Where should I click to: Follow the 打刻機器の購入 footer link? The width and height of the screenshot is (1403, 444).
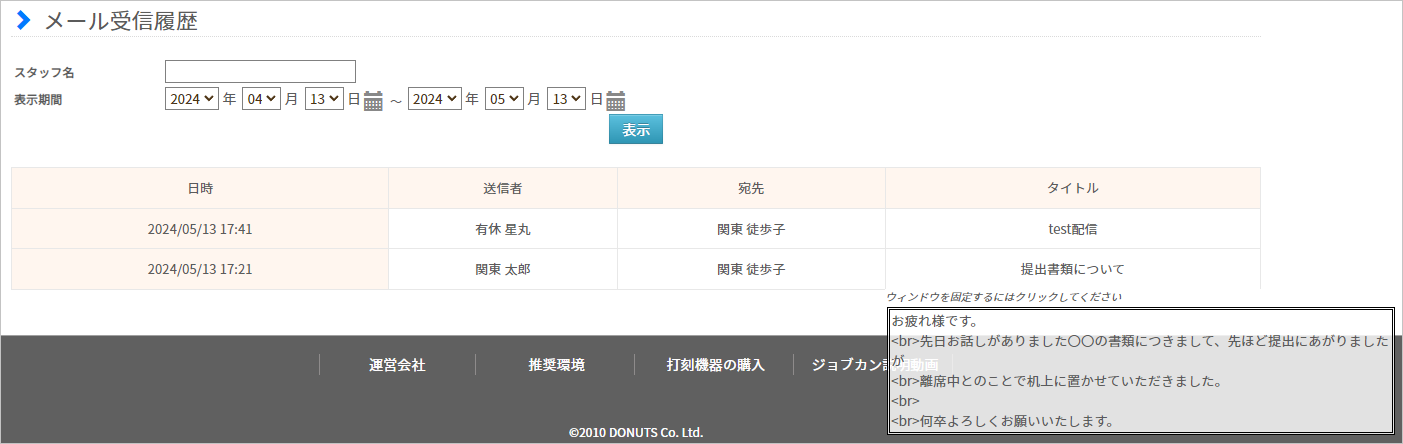[715, 365]
